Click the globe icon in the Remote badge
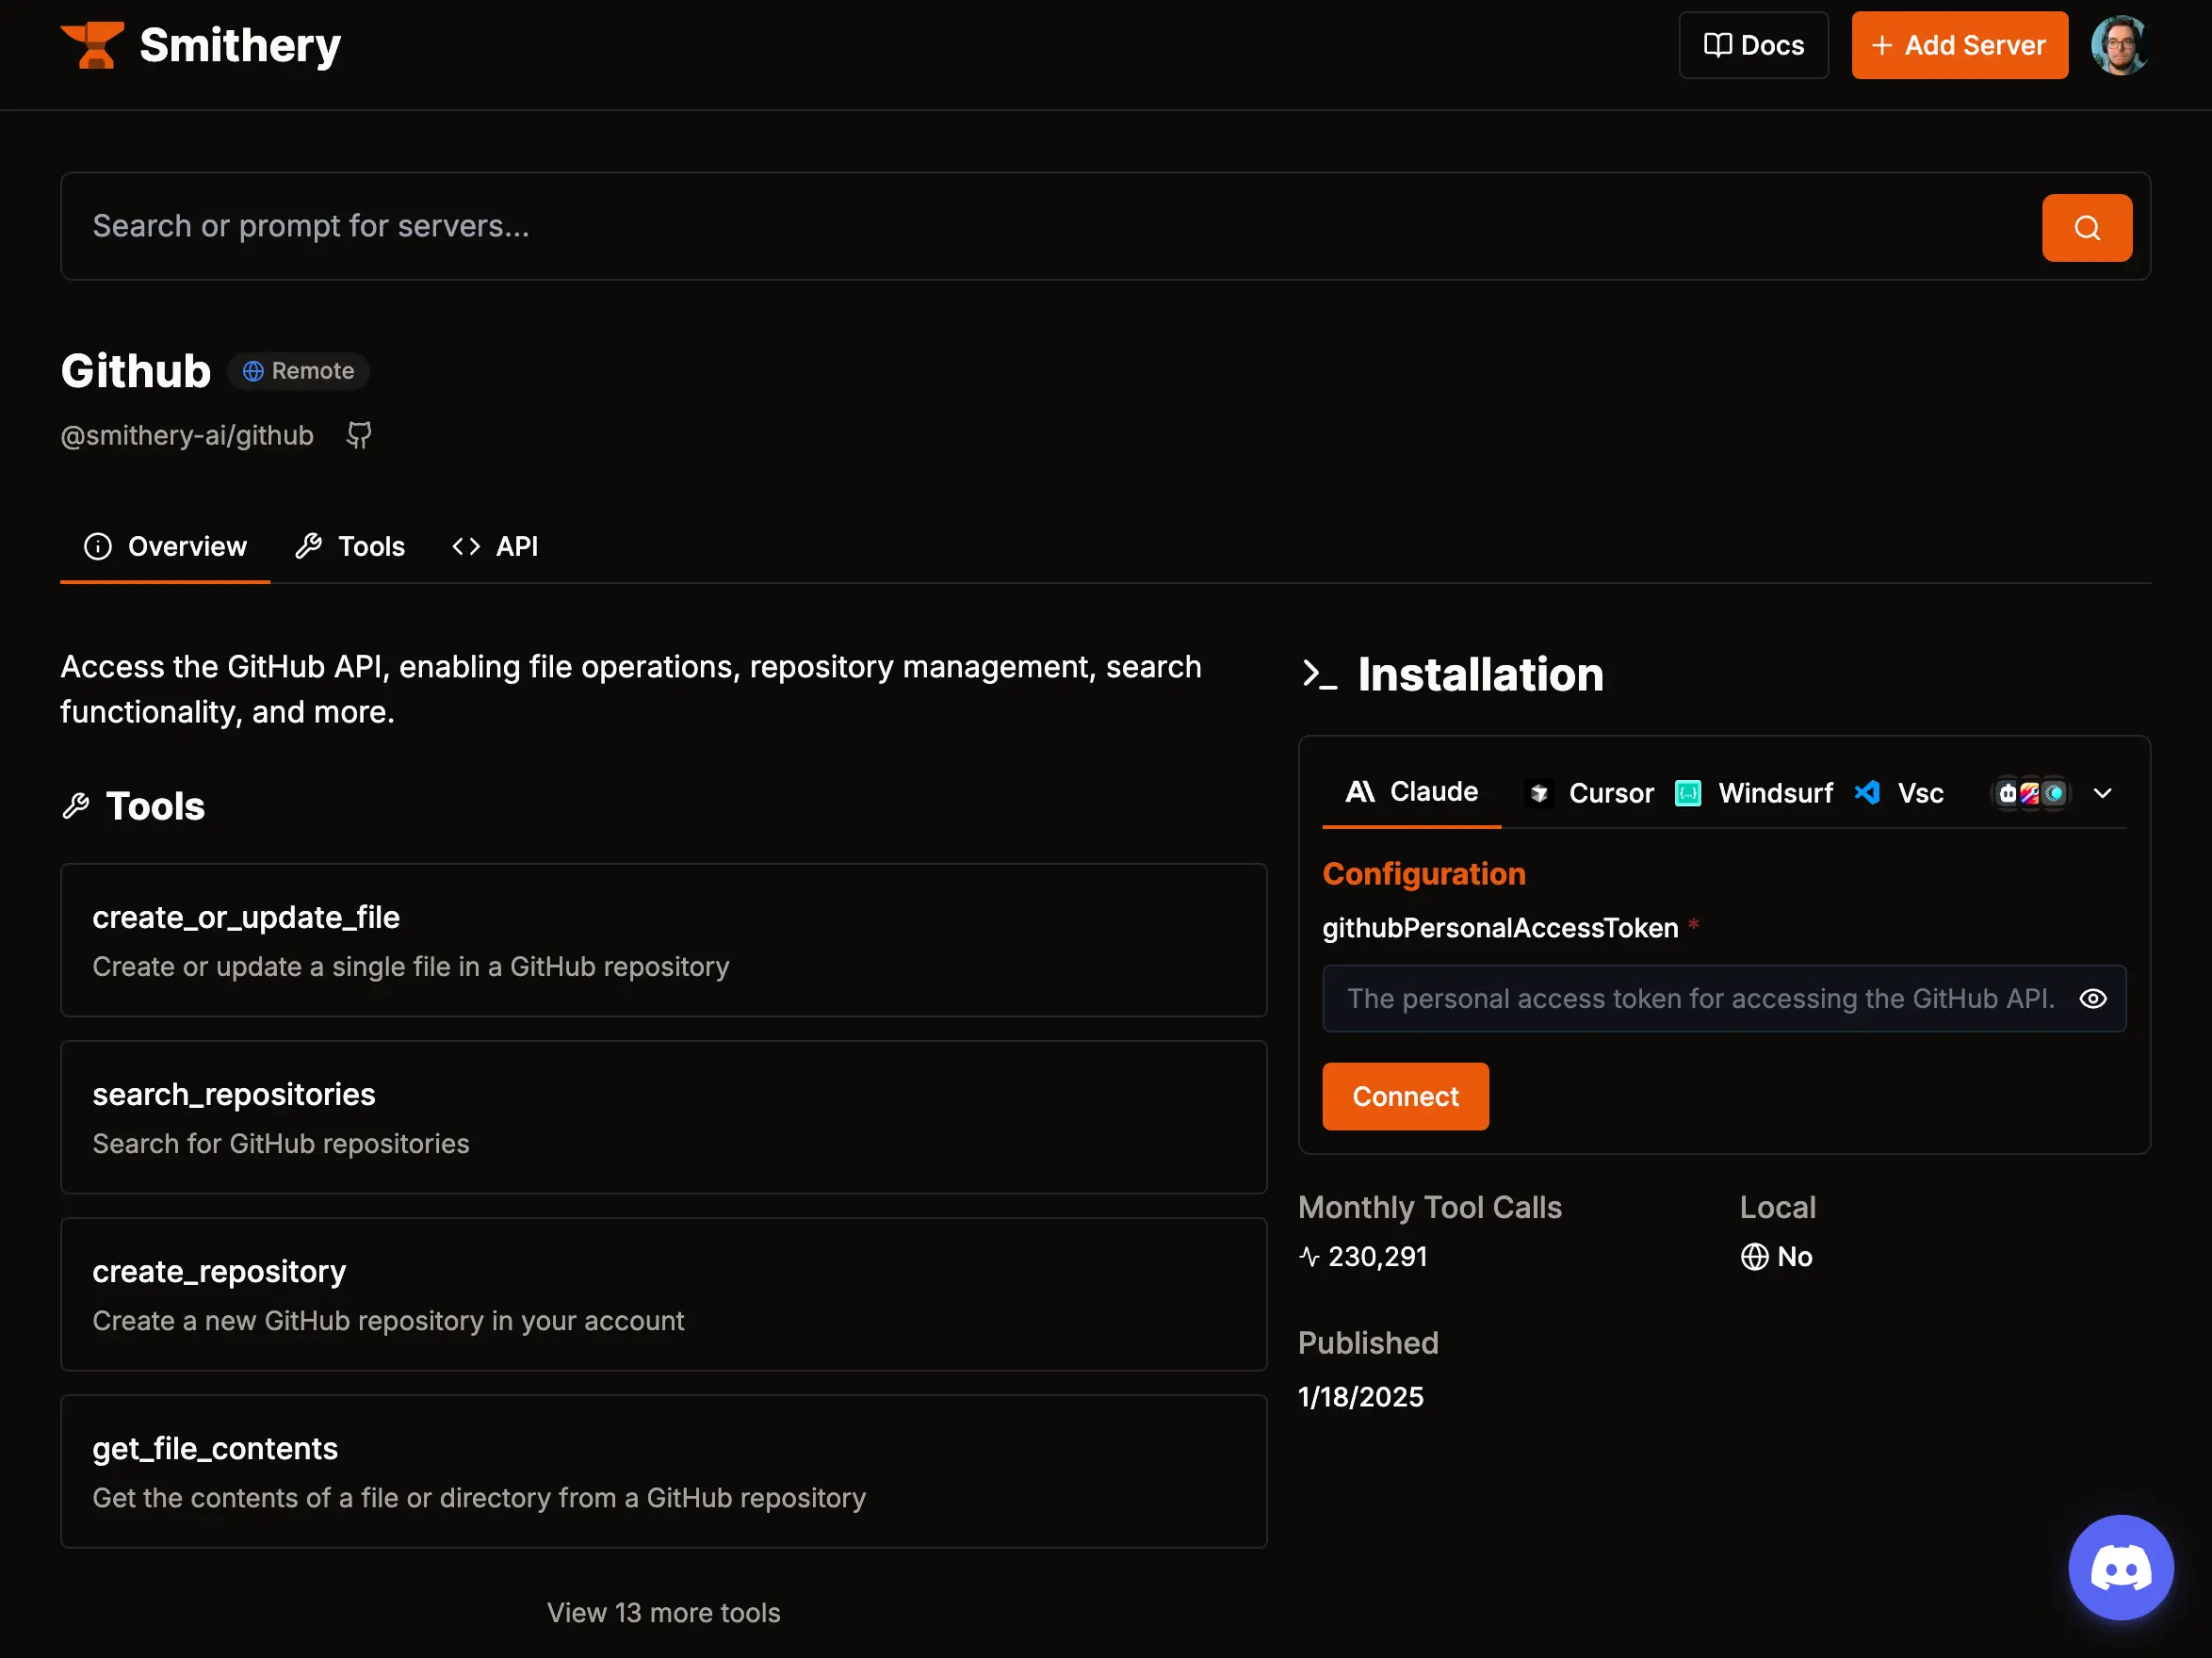Image resolution: width=2212 pixels, height=1658 pixels. 253,371
